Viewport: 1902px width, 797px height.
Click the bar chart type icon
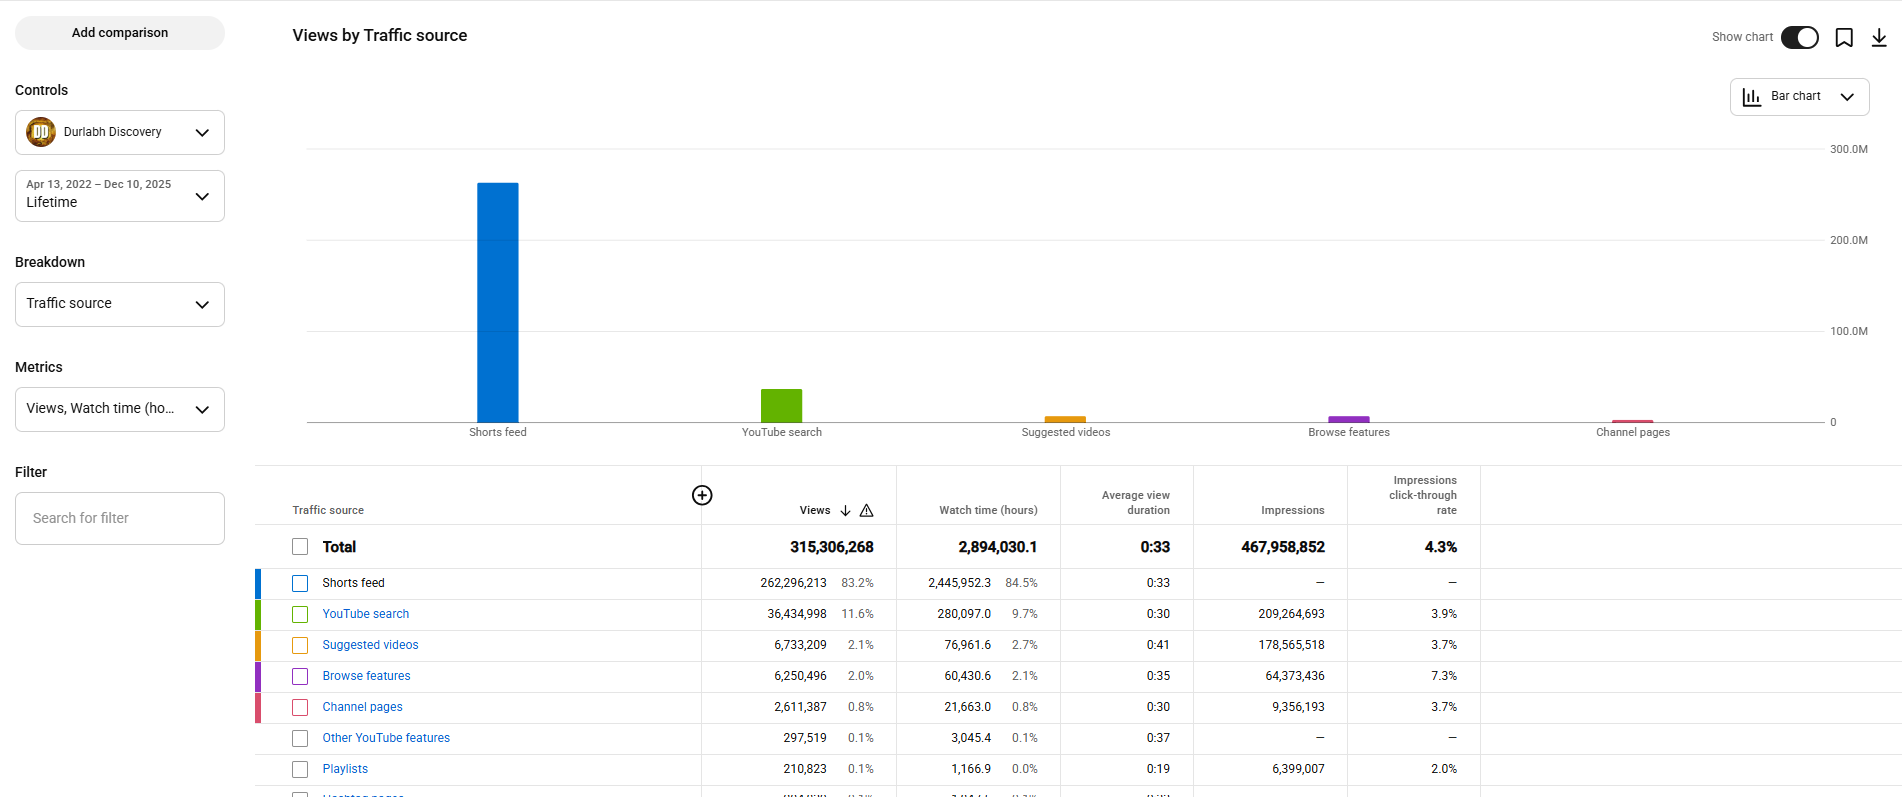pos(1751,97)
